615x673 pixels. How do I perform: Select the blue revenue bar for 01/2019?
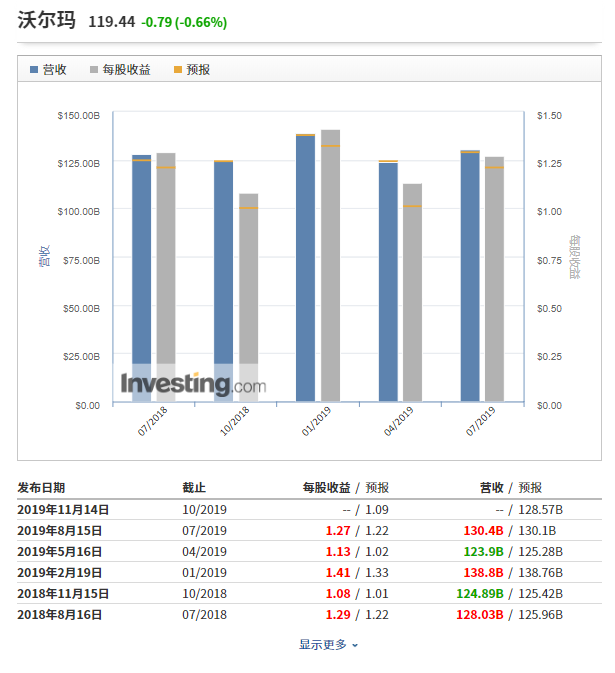pyautogui.click(x=306, y=268)
